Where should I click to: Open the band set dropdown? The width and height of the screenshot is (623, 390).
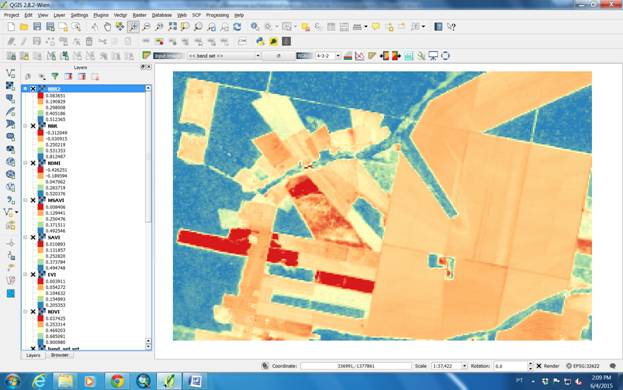point(224,56)
